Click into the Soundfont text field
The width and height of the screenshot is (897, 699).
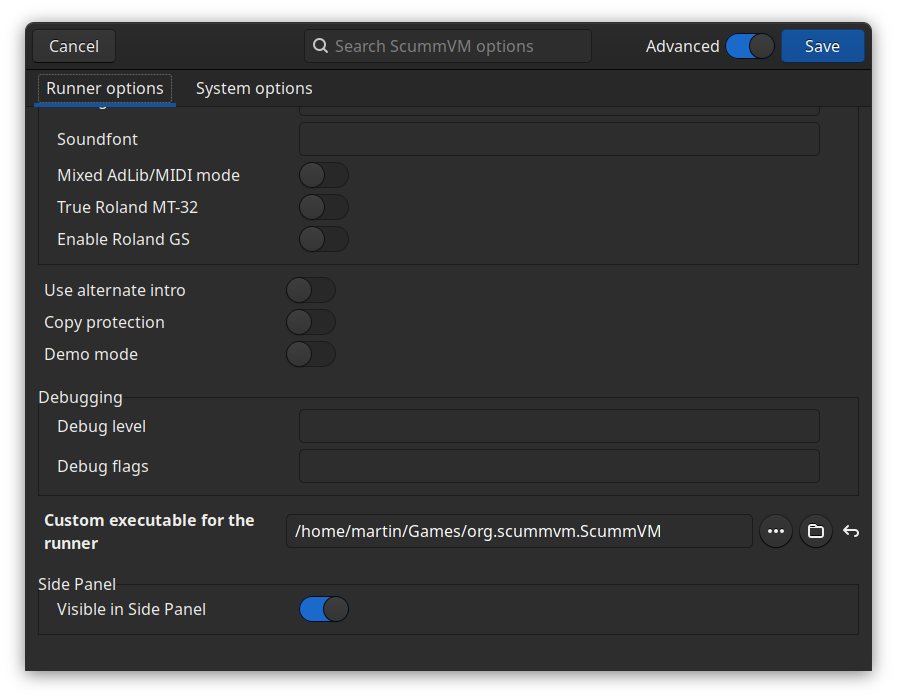coord(559,139)
